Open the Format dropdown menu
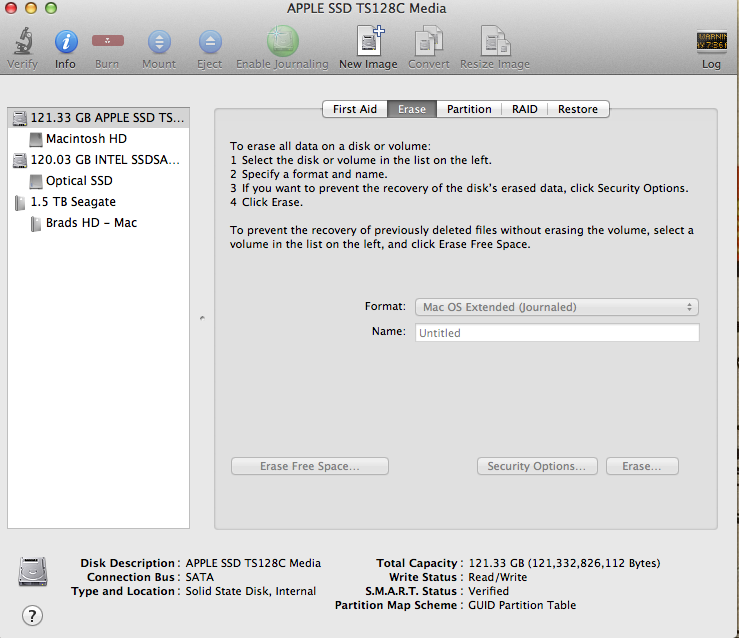Viewport: 740px width, 638px height. (x=557, y=307)
